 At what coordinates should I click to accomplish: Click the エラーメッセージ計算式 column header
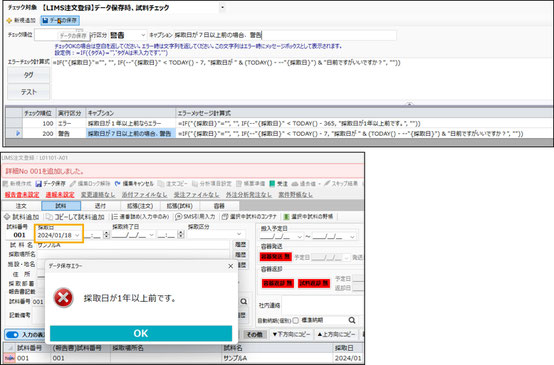pos(364,113)
